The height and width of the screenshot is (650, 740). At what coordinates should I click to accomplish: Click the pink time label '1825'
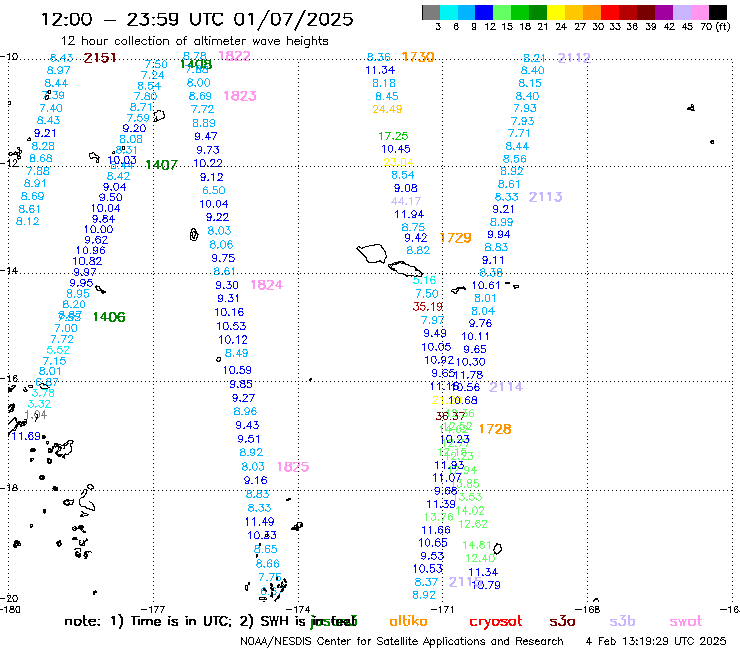293,467
